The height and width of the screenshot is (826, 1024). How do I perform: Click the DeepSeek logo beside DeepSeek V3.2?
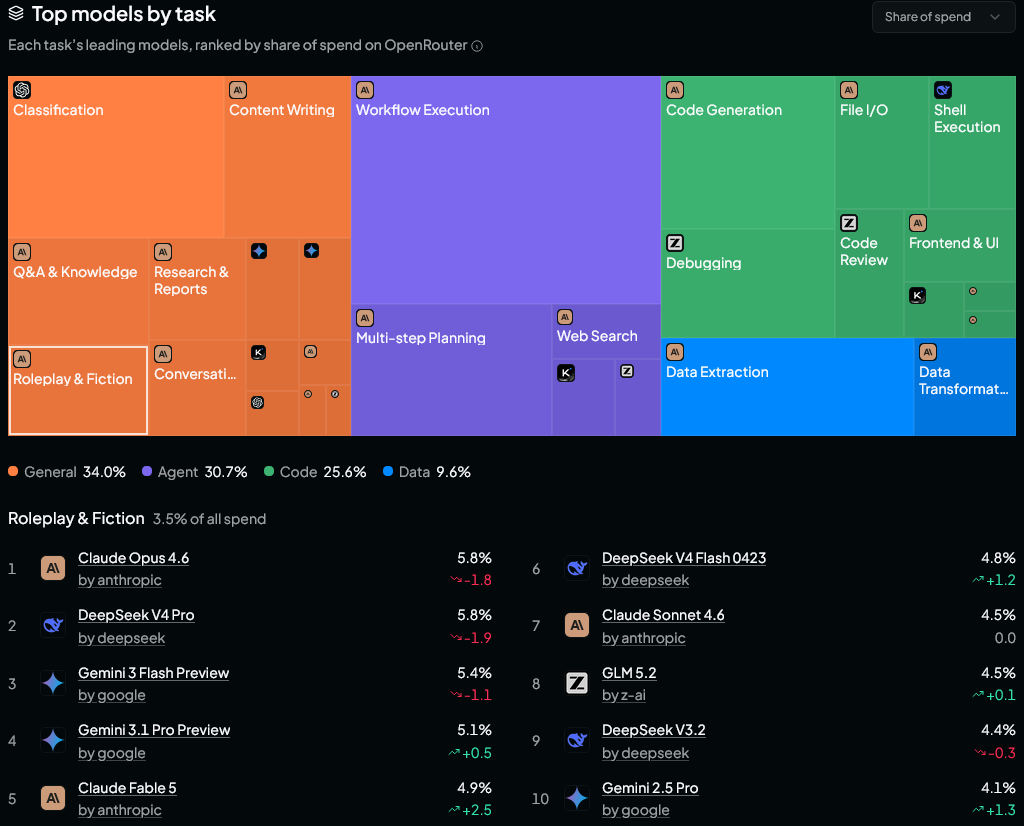(x=577, y=740)
